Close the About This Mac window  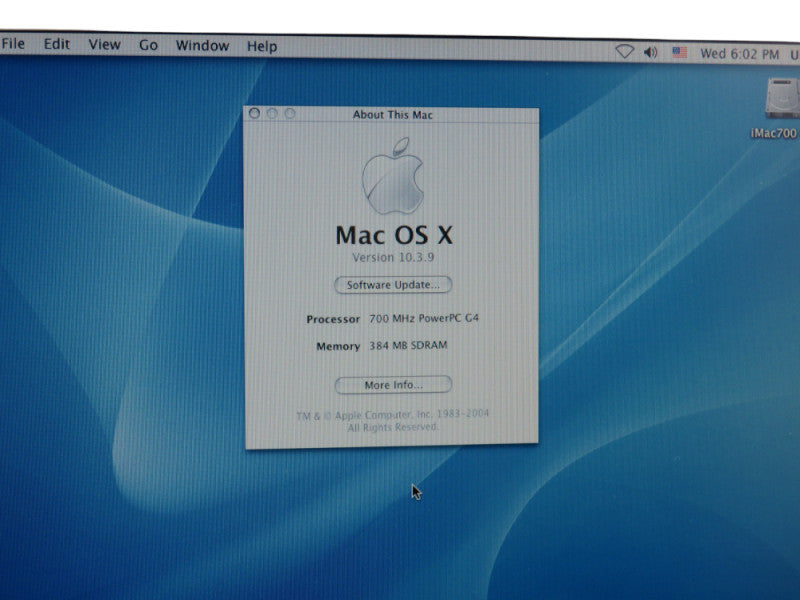[x=254, y=113]
